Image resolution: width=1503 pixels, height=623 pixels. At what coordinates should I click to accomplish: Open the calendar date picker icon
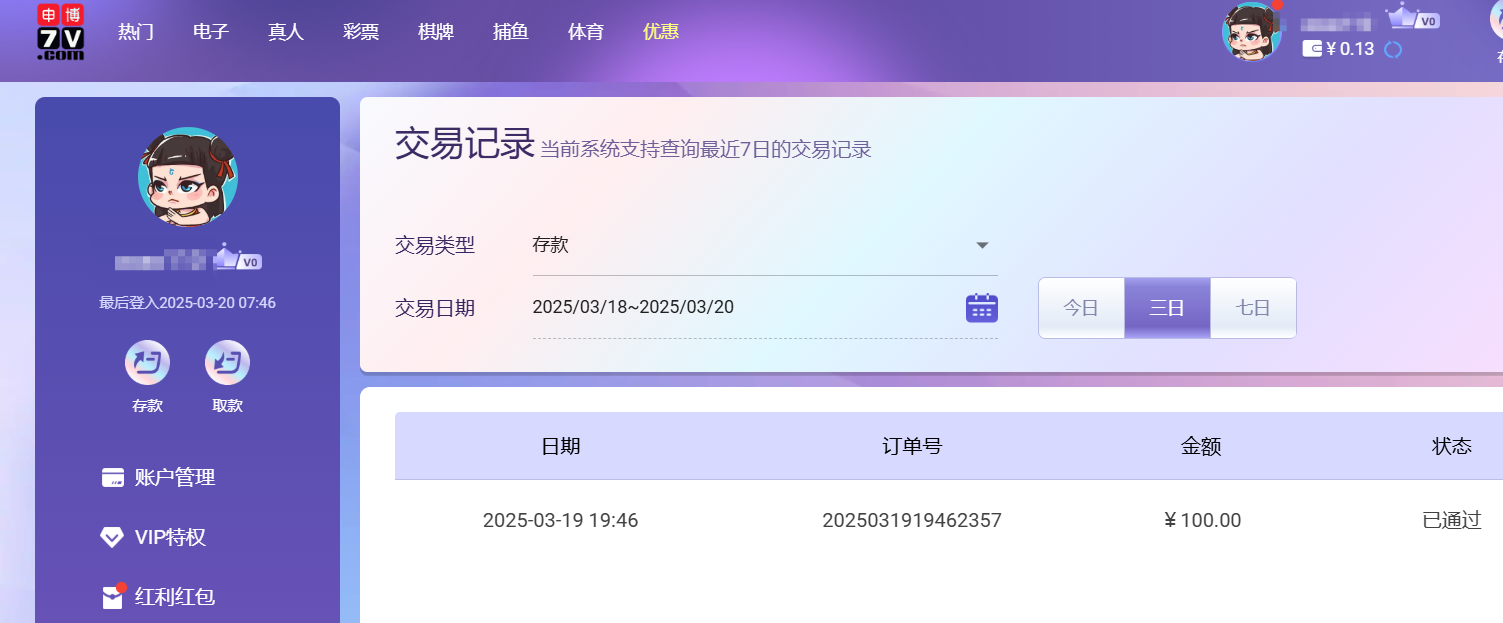pyautogui.click(x=981, y=308)
